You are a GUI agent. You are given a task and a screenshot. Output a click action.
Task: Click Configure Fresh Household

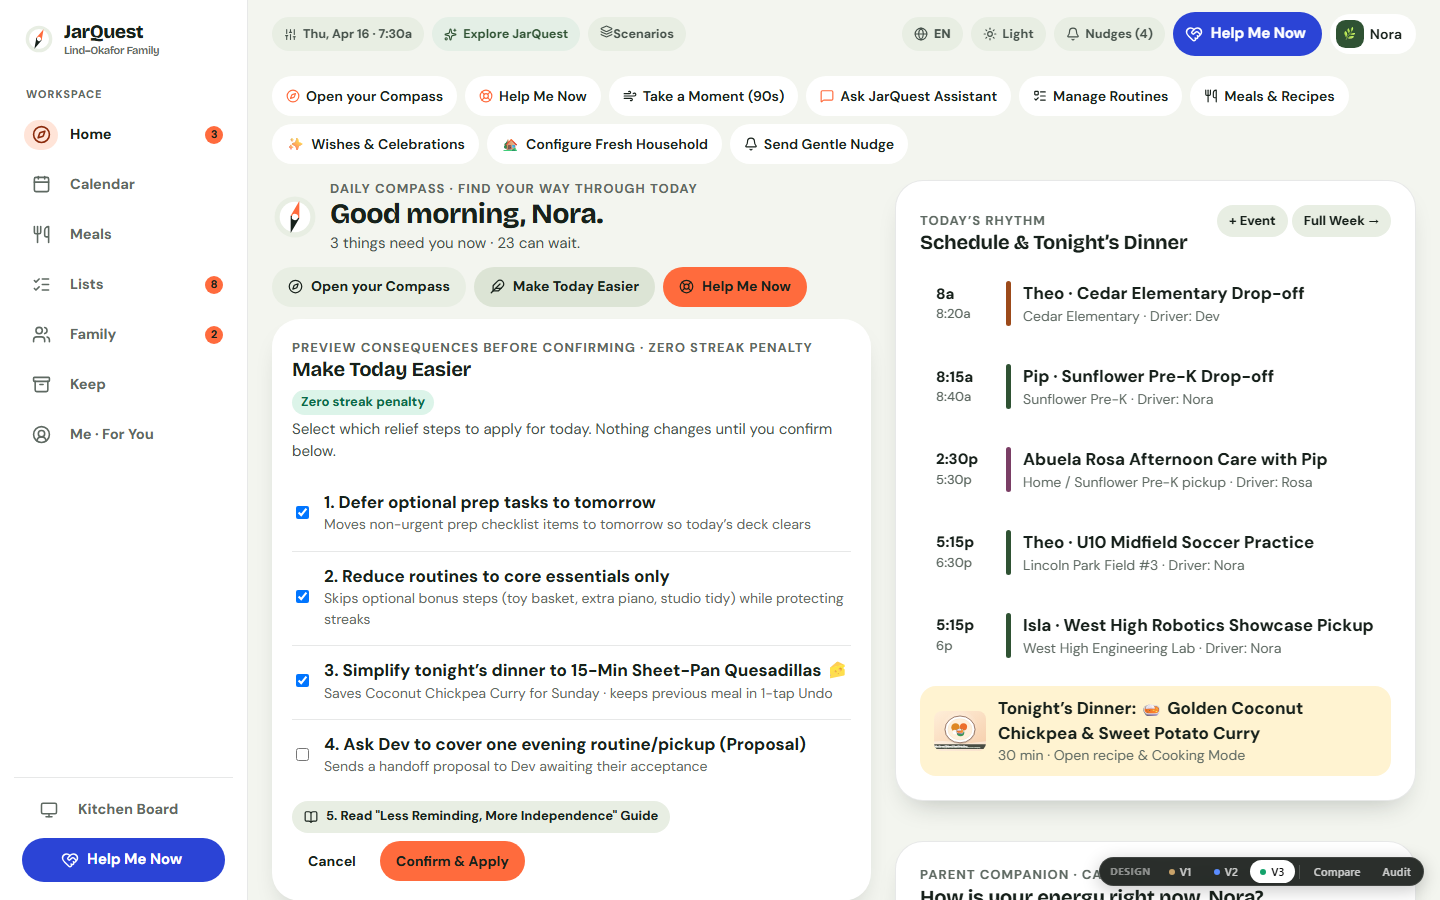(604, 144)
